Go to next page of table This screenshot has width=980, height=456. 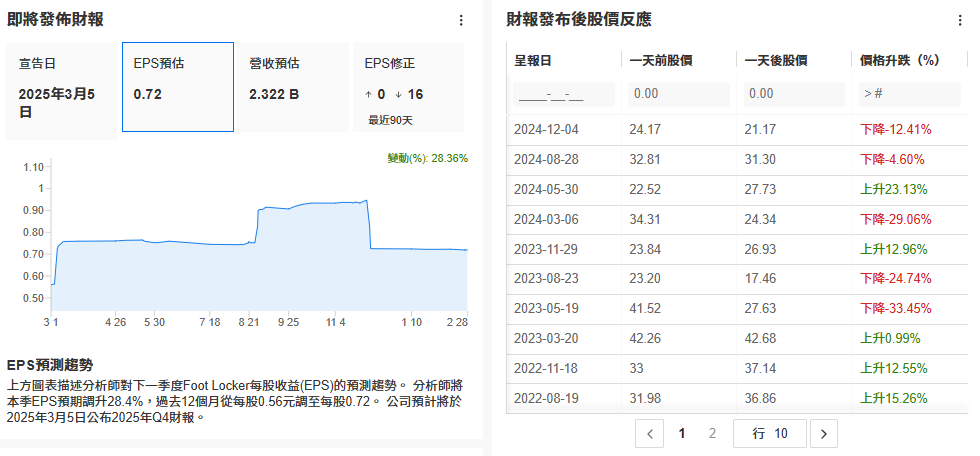823,434
